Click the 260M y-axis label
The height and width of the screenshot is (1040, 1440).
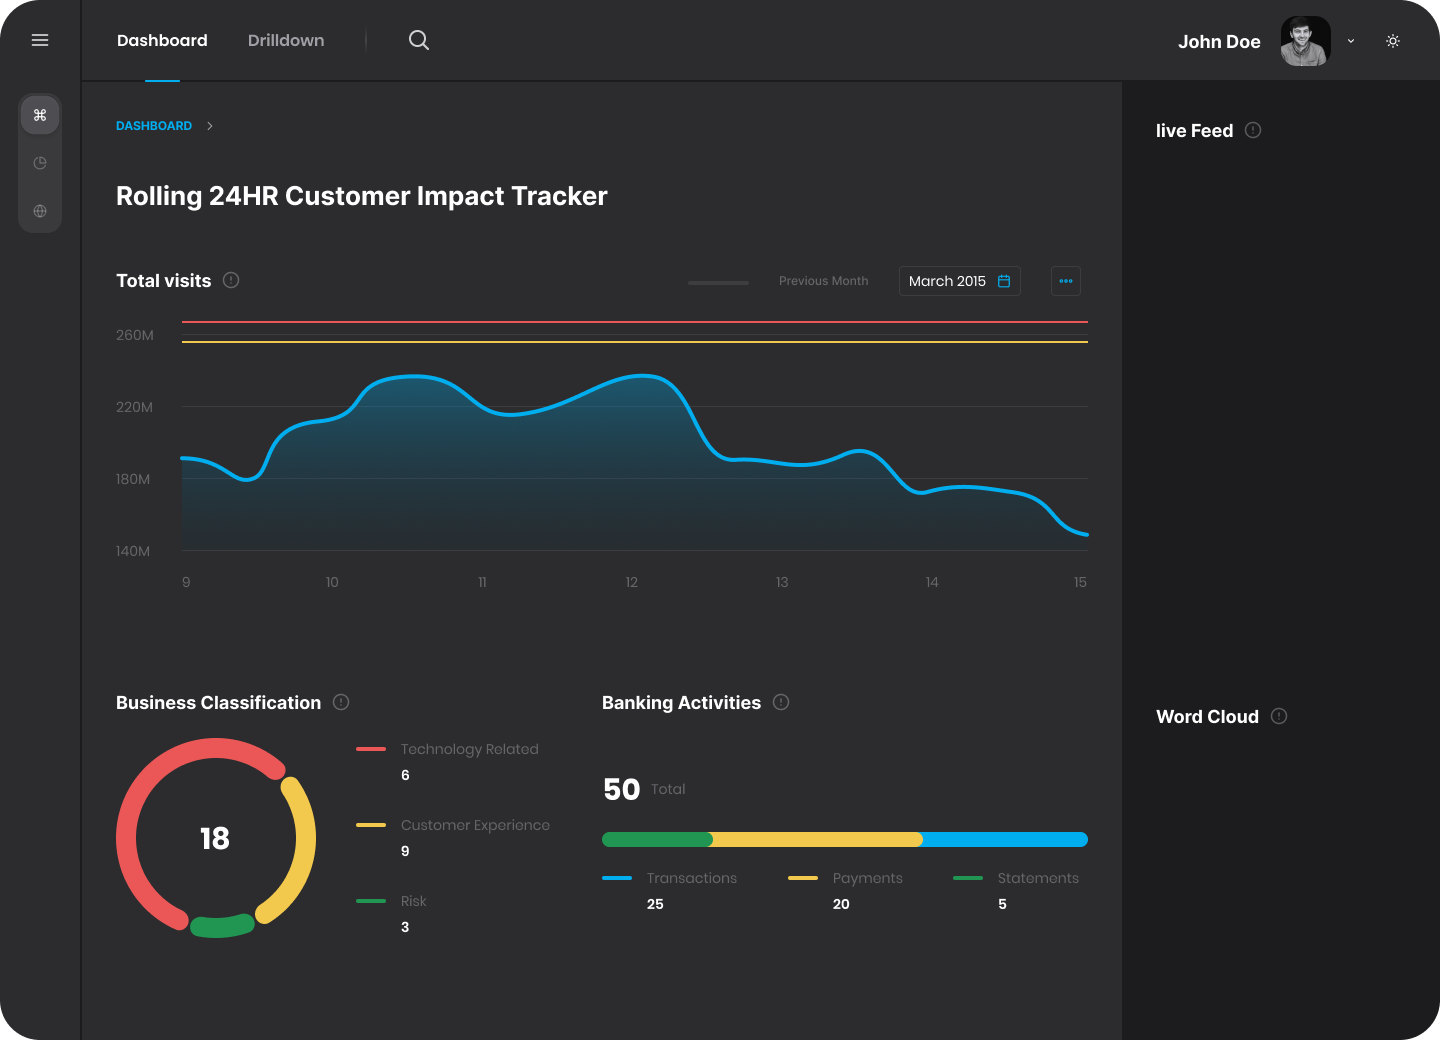click(x=135, y=335)
